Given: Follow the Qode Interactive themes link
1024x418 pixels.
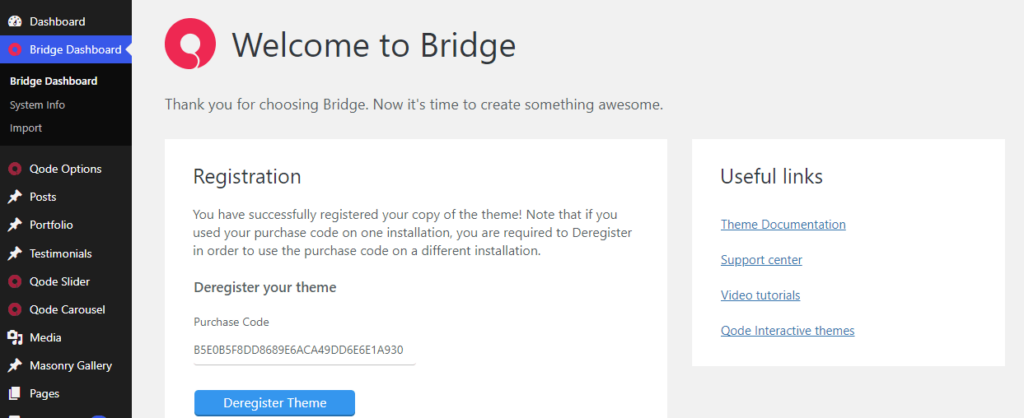Looking at the screenshot, I should click(x=788, y=330).
